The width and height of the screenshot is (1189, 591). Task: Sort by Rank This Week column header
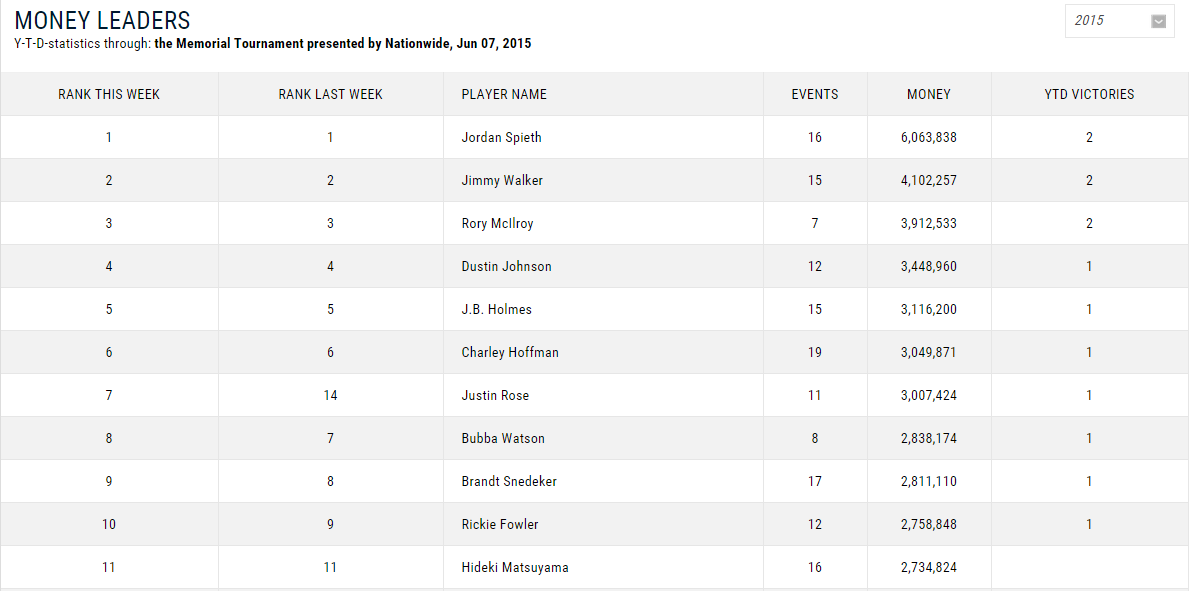[x=109, y=94]
